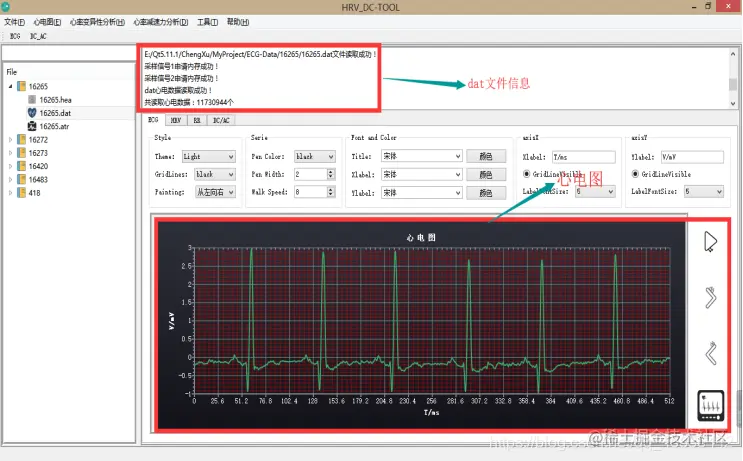Image resolution: width=743 pixels, height=461 pixels.
Task: Click the Xlabel 颜色 color button
Action: [486, 174]
